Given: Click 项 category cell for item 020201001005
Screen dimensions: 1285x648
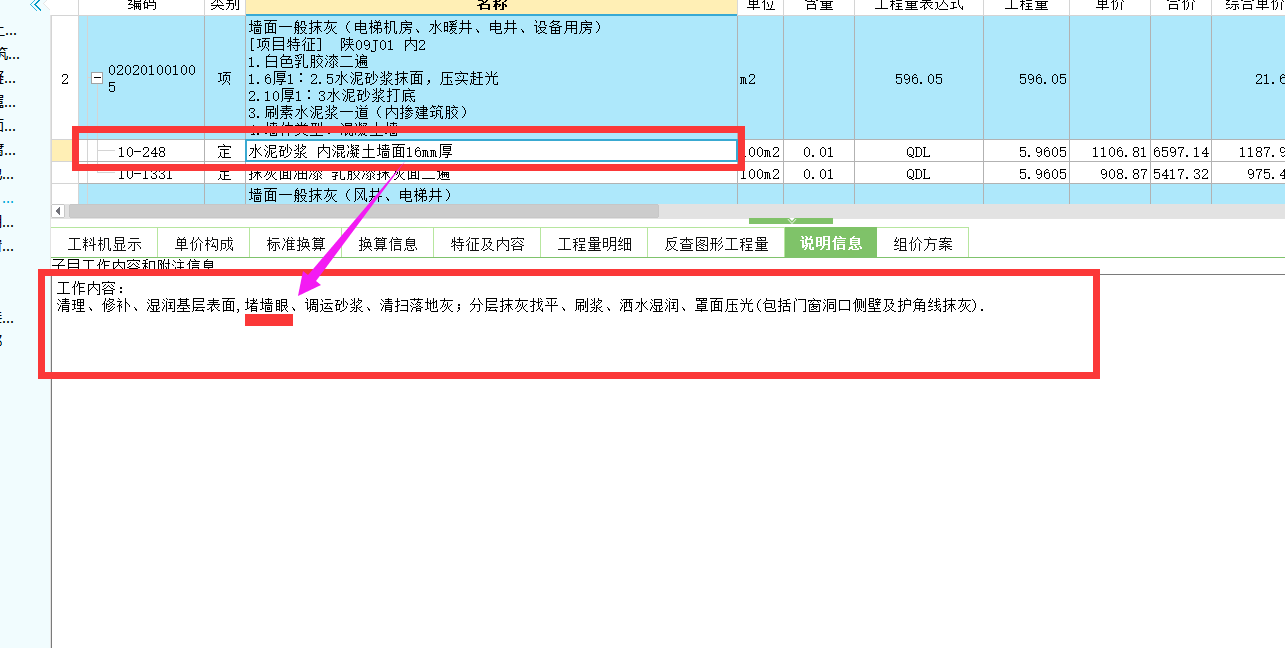Looking at the screenshot, I should coord(224,79).
